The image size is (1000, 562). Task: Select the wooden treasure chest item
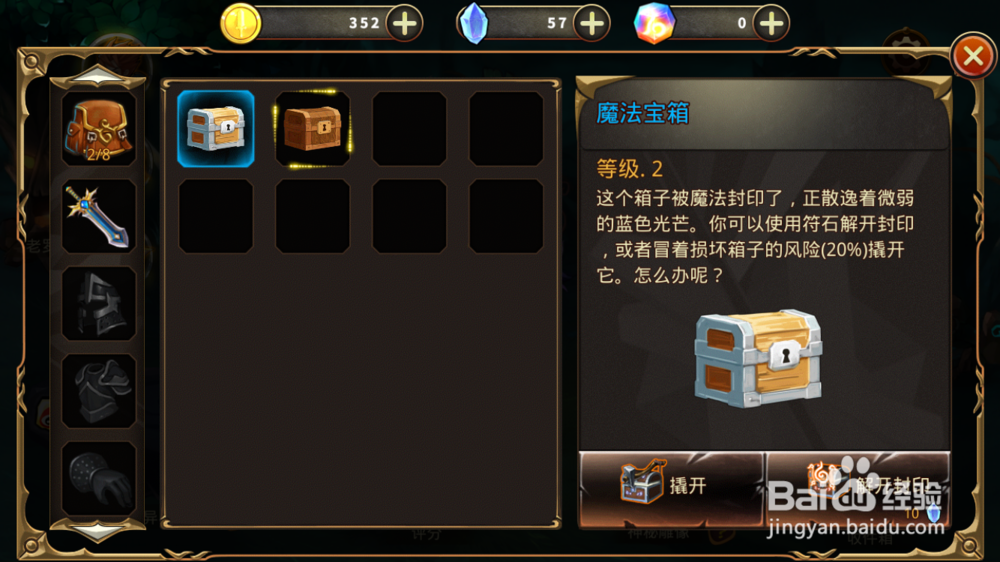312,129
